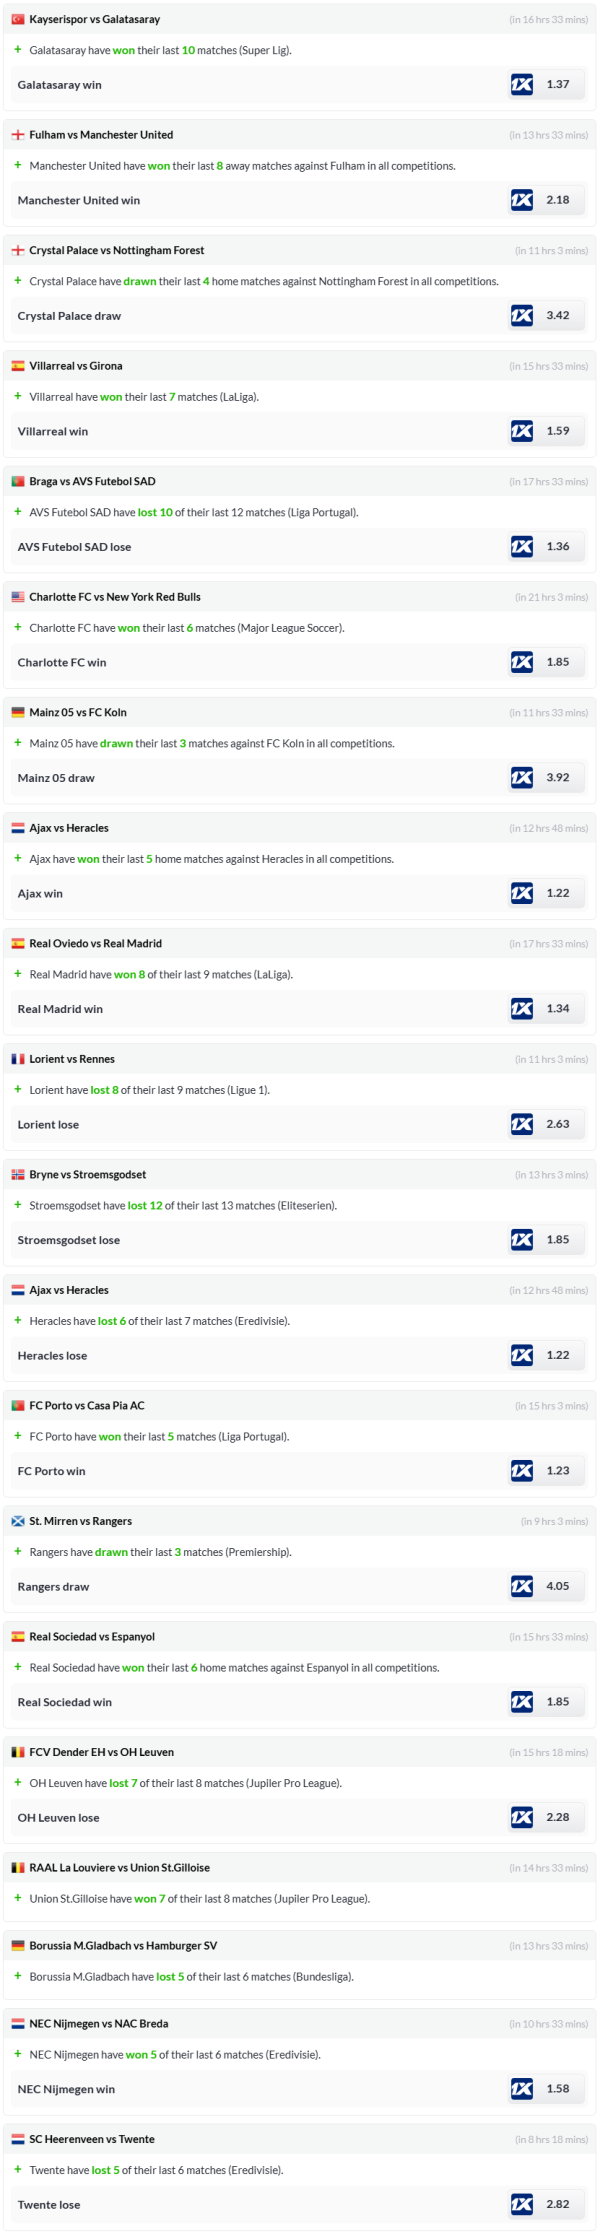Click the 1X icon next to Mainz 05 draw
This screenshot has width=600, height=2234.
[x=522, y=777]
